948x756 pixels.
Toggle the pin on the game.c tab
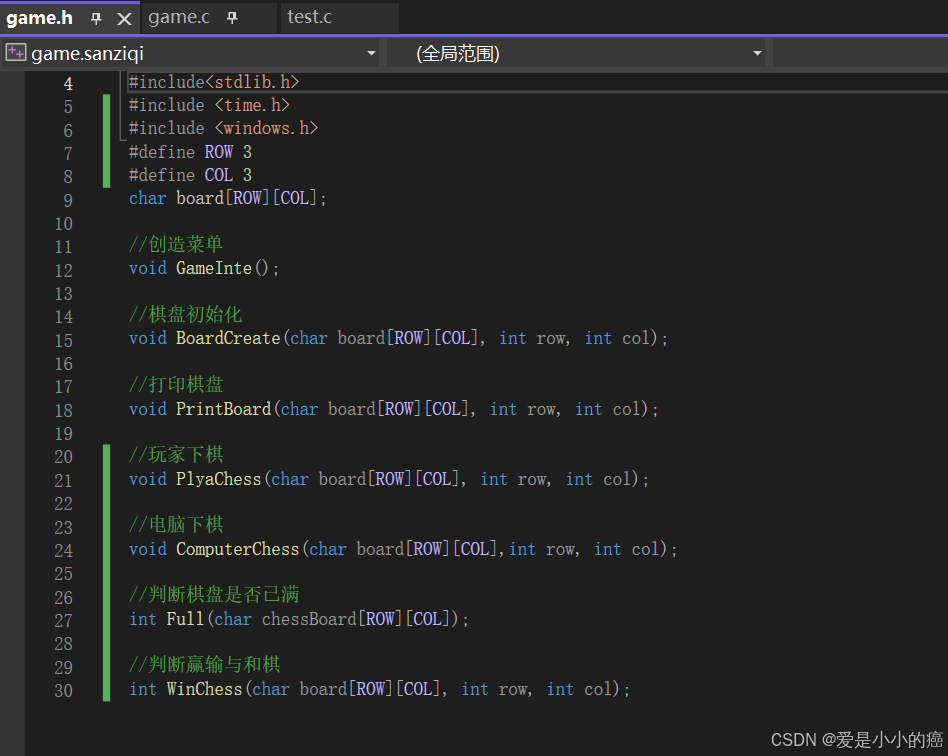click(232, 18)
